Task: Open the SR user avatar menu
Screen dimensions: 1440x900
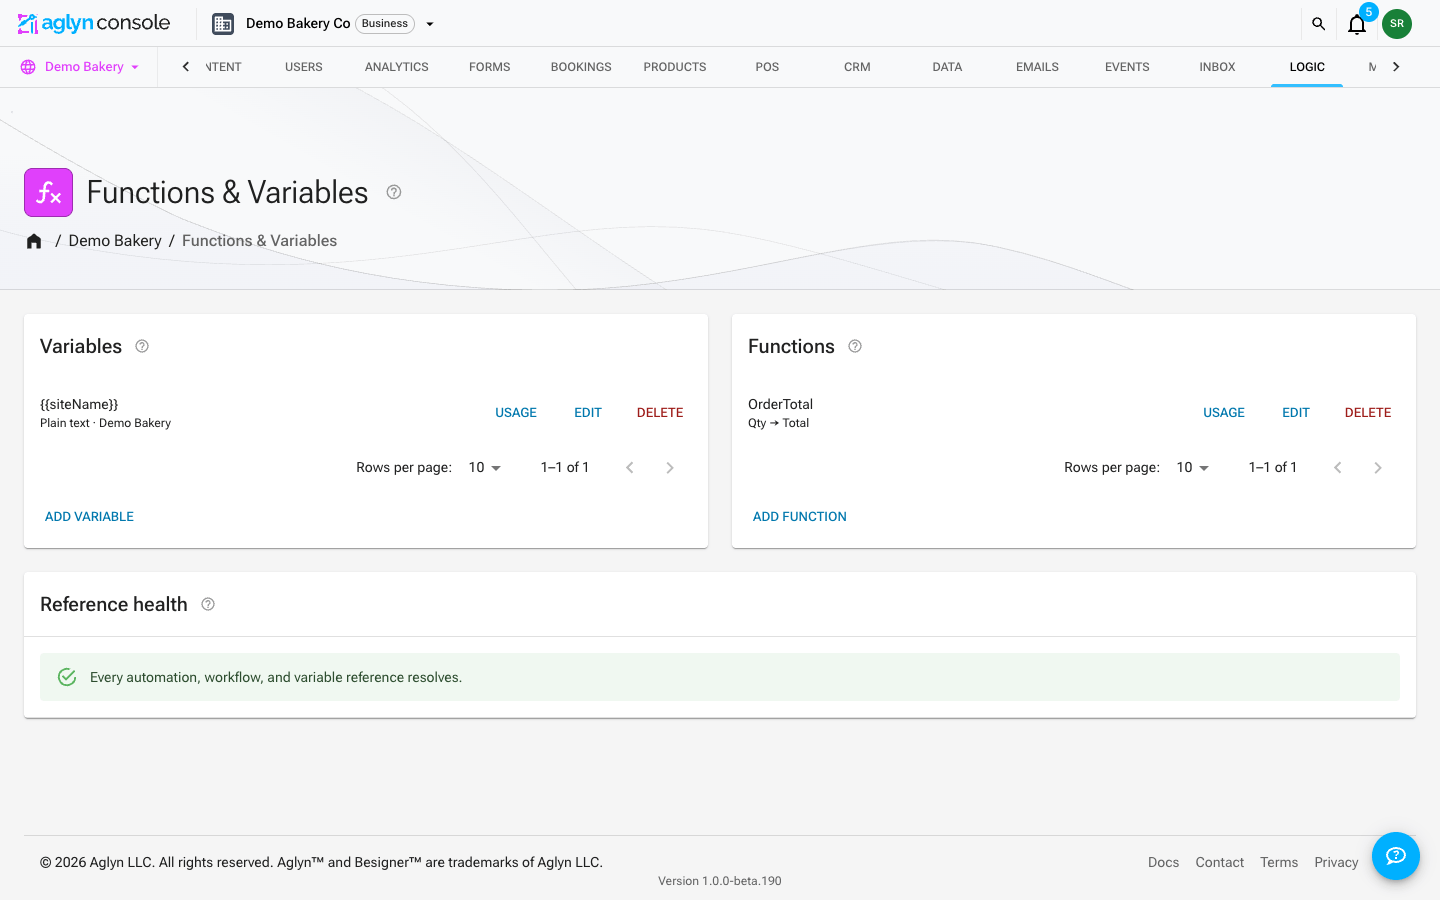Action: [1397, 24]
